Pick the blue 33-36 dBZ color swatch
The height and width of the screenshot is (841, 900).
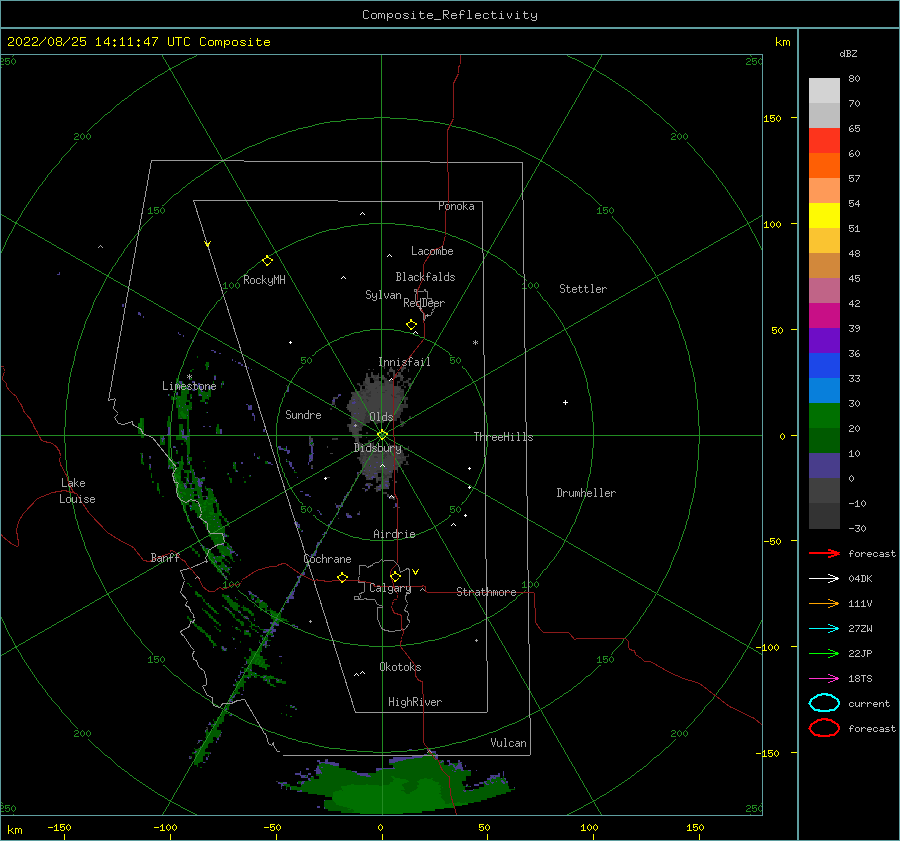[824, 366]
